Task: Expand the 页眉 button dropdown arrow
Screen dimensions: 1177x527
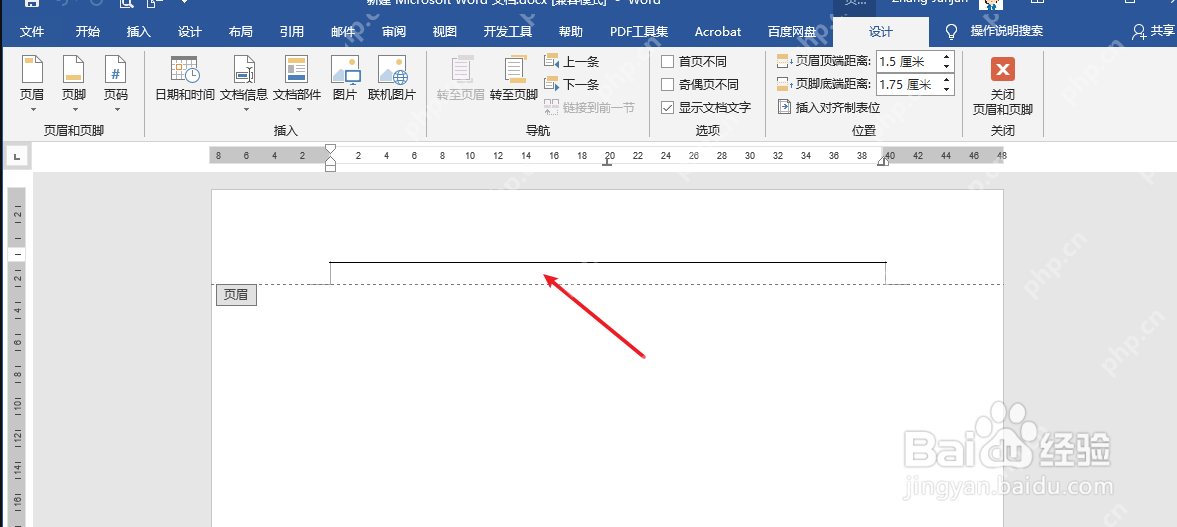Action: pyautogui.click(x=32, y=110)
